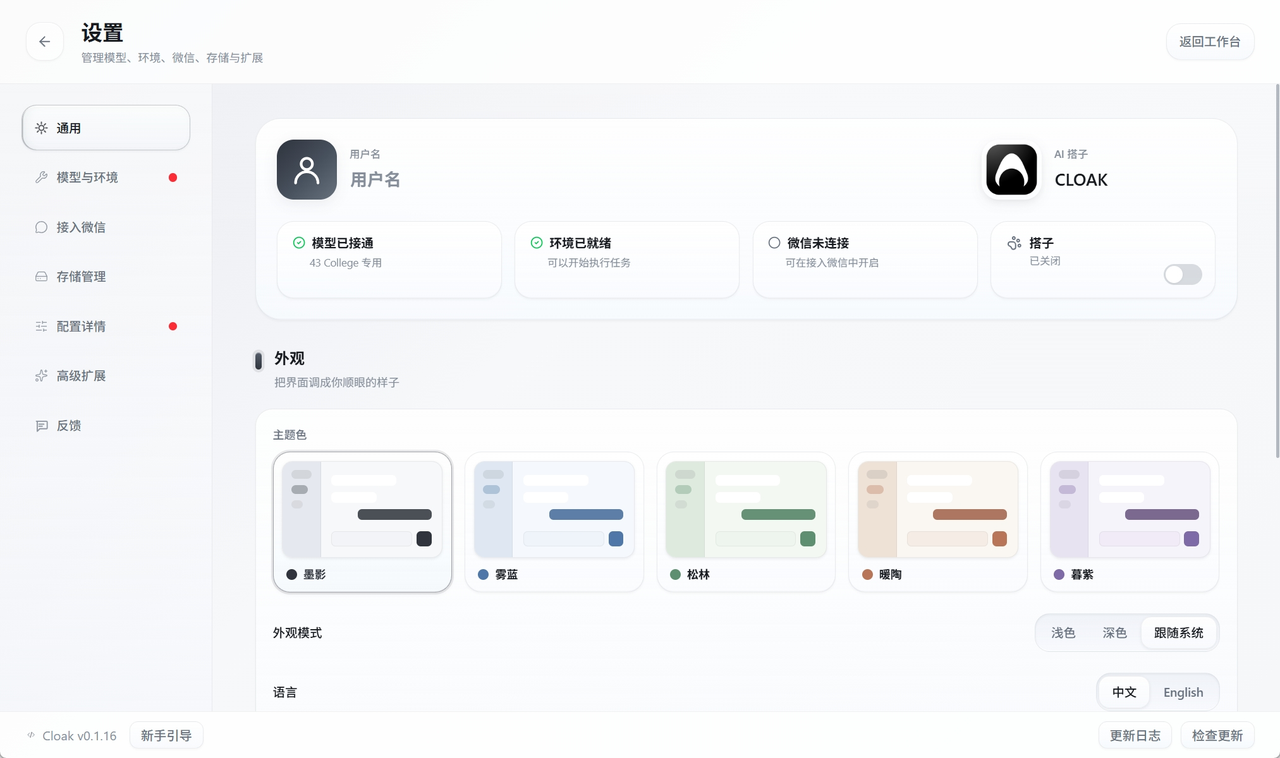This screenshot has width=1280, height=758.
Task: Click the green check icon beside 环境已就绪
Action: (537, 243)
